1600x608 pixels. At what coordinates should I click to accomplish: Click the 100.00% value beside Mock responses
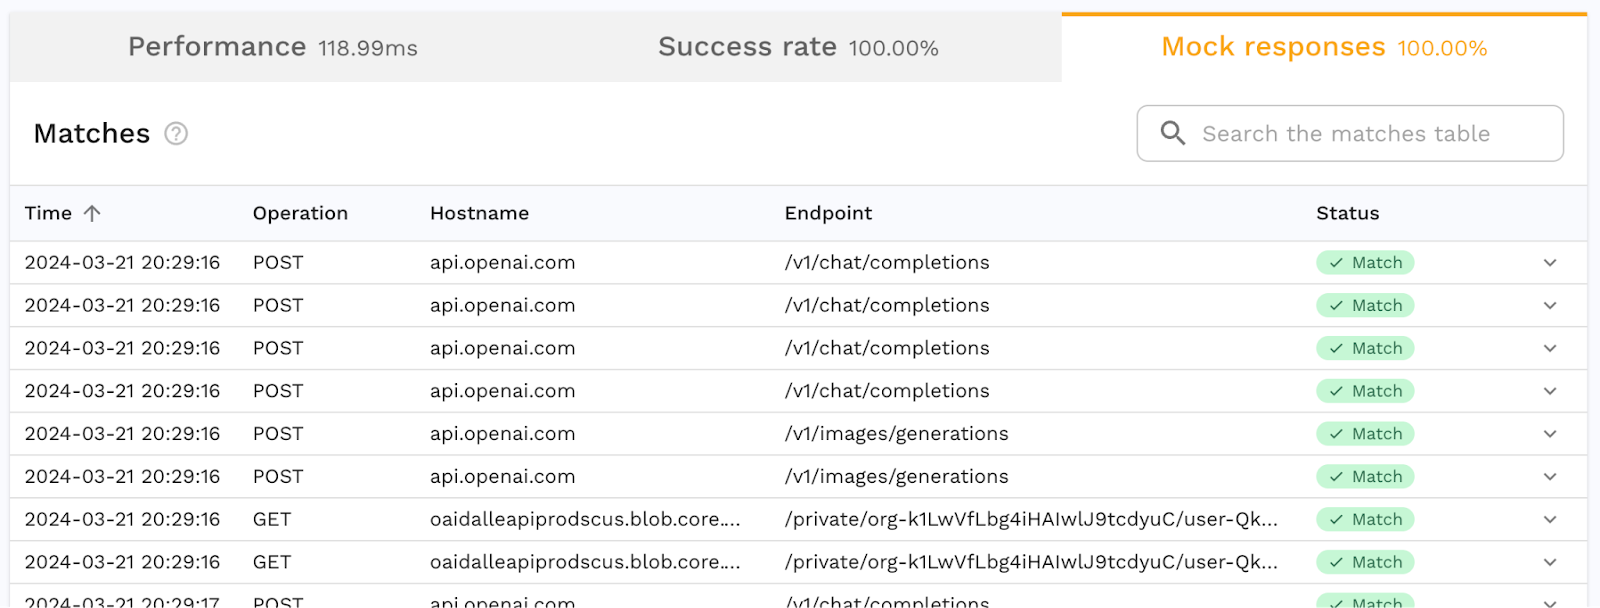pyautogui.click(x=1442, y=48)
